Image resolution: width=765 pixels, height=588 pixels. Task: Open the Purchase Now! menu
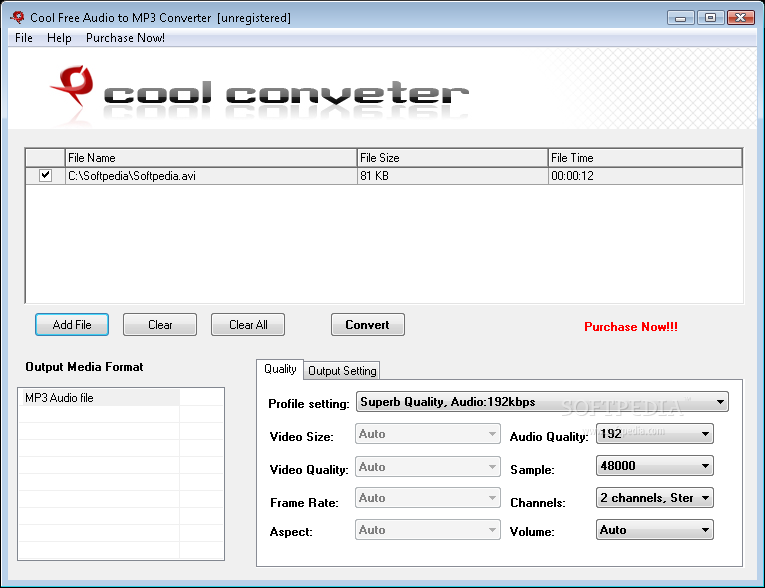[x=125, y=38]
